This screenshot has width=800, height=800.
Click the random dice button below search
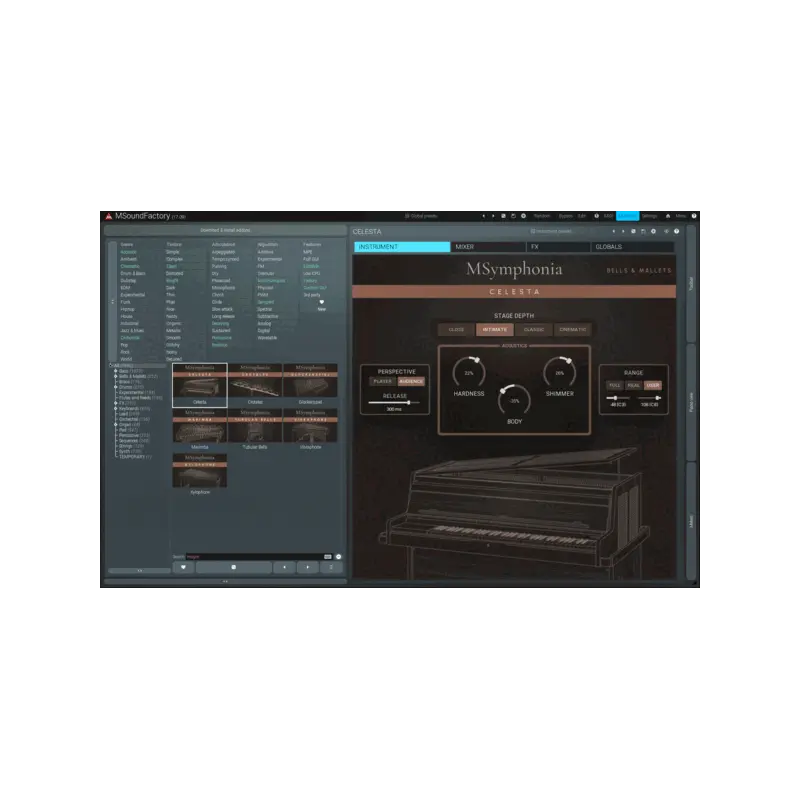tap(234, 567)
